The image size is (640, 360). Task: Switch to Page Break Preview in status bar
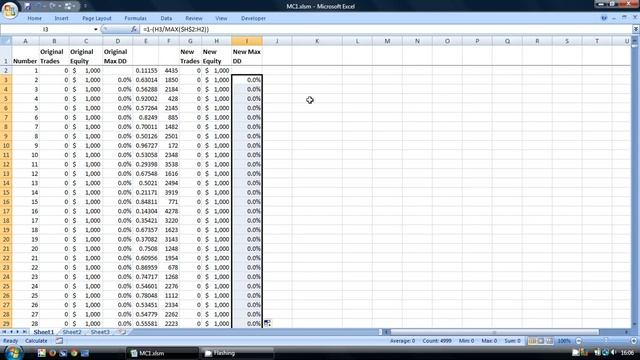(x=549, y=341)
